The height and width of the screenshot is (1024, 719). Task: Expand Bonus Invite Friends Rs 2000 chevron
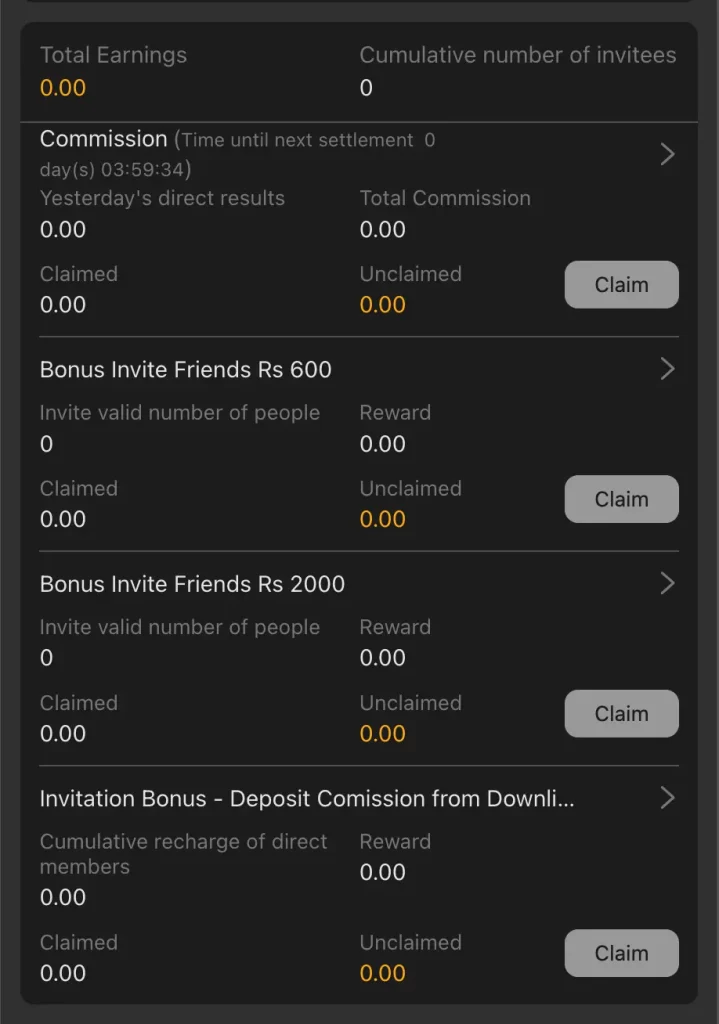pos(667,584)
